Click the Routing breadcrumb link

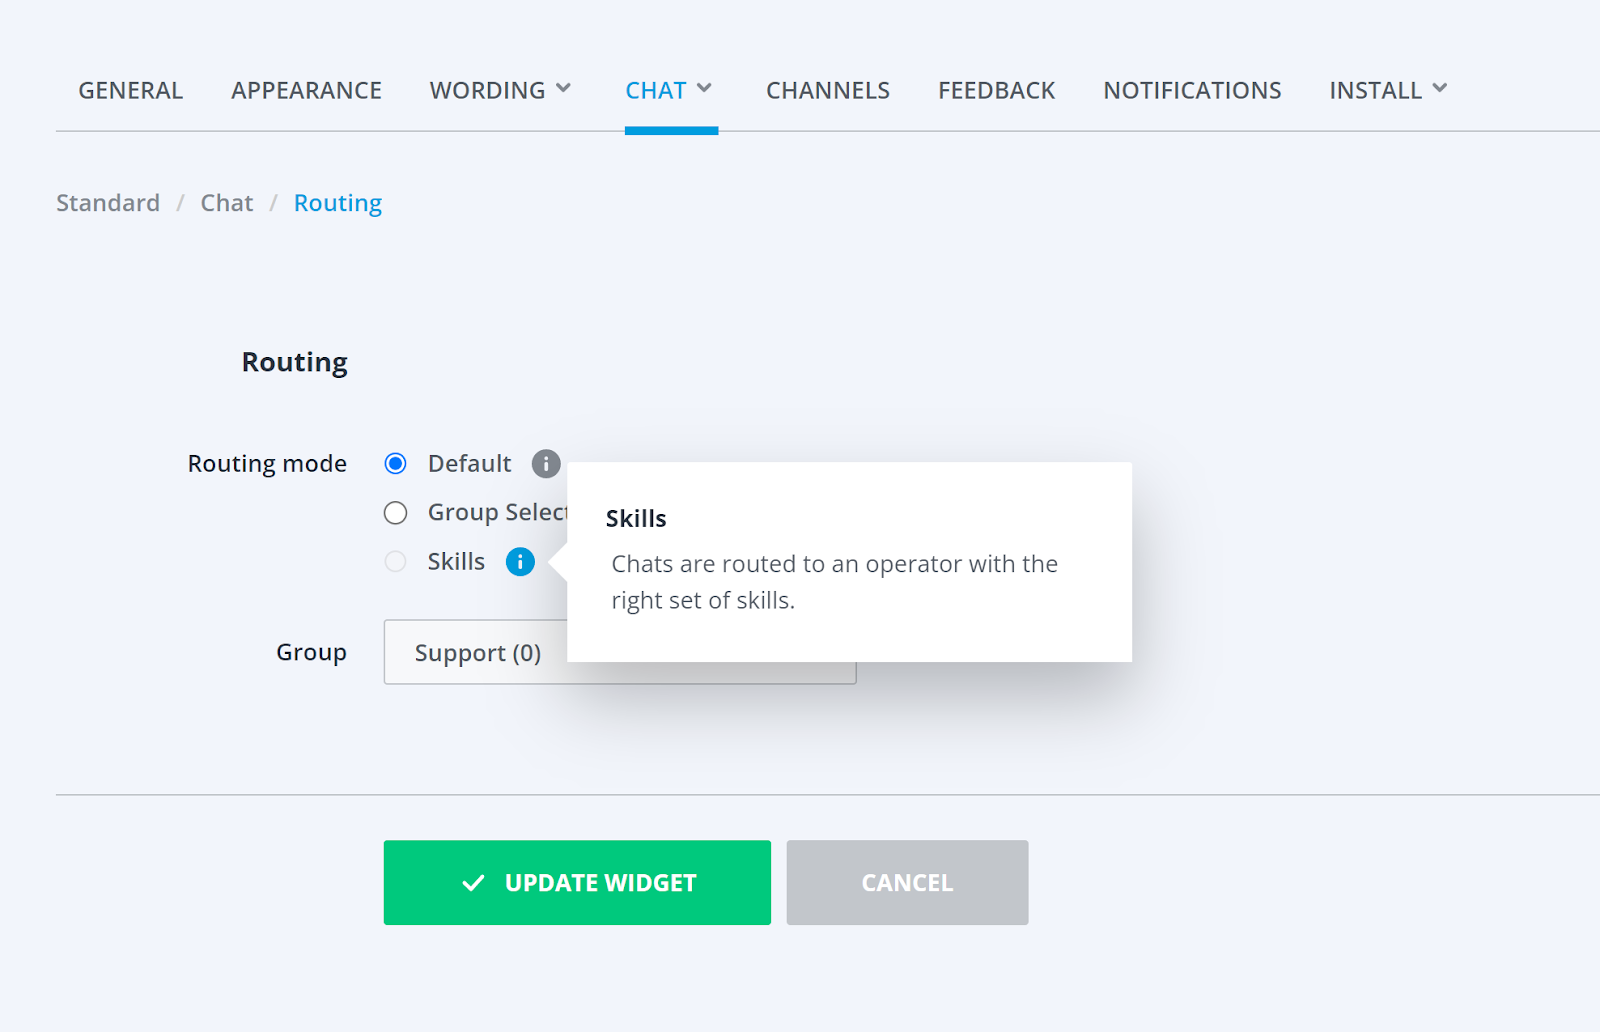338,203
